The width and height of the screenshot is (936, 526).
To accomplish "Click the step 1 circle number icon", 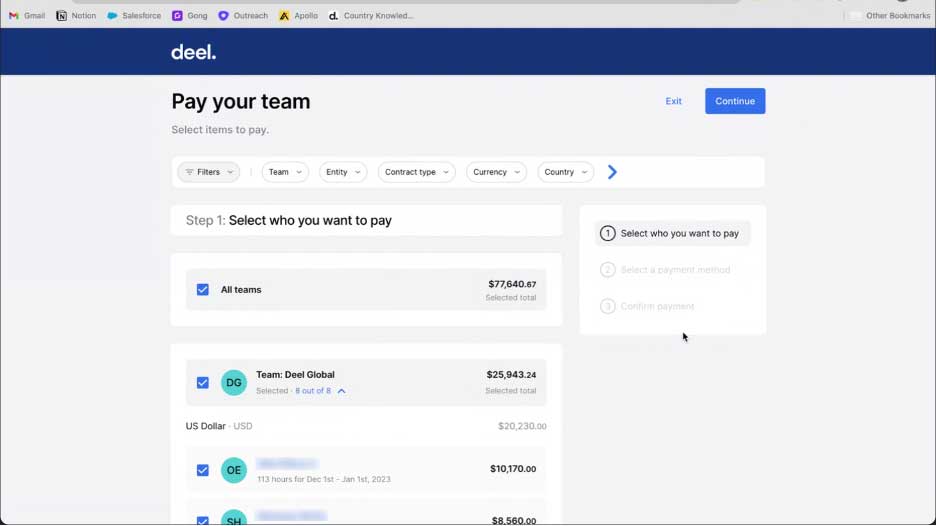I will [x=607, y=233].
